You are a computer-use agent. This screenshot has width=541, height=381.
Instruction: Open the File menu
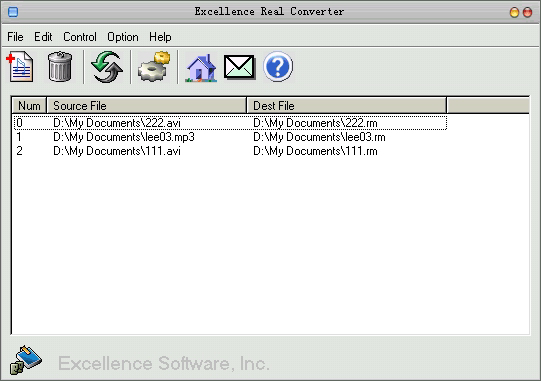15,37
